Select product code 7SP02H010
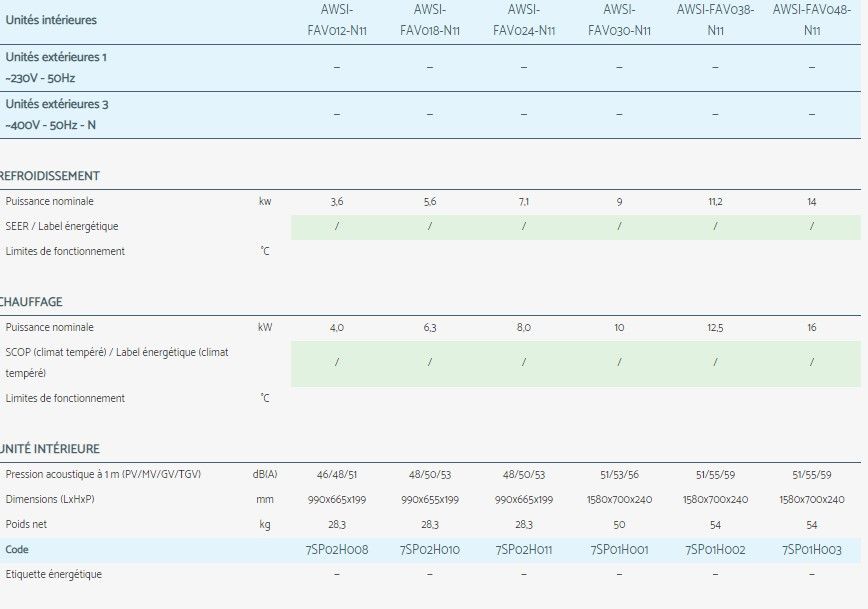Screen dimensions: 868x609 click(429, 550)
